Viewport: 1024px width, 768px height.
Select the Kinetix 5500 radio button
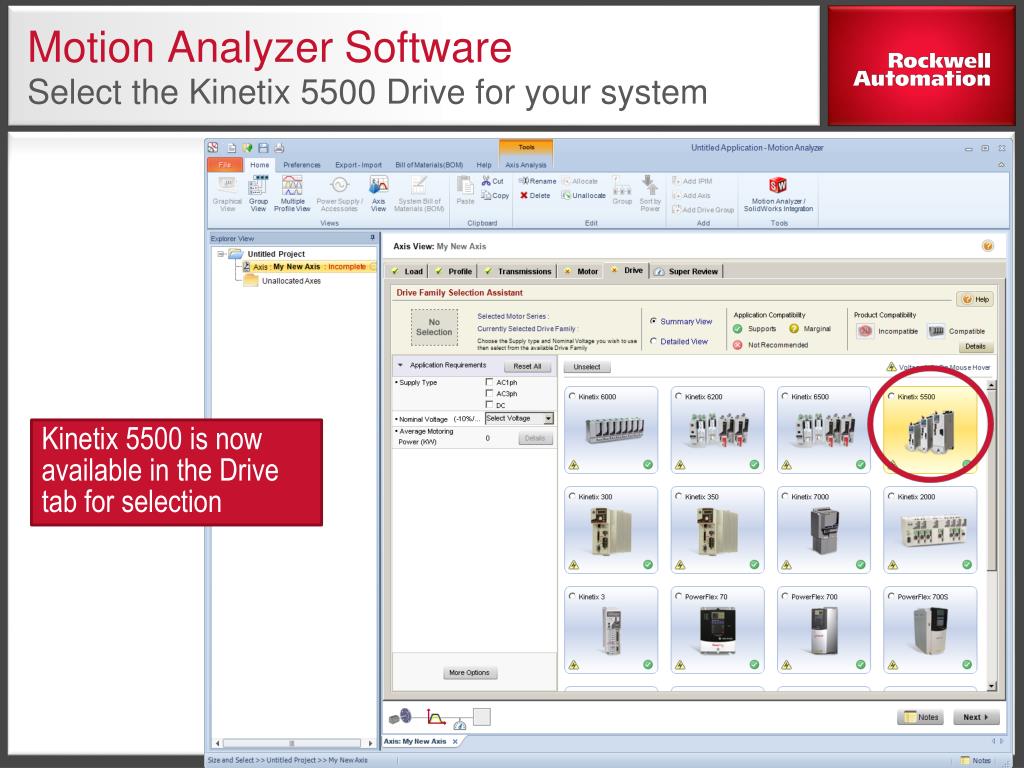(x=891, y=396)
